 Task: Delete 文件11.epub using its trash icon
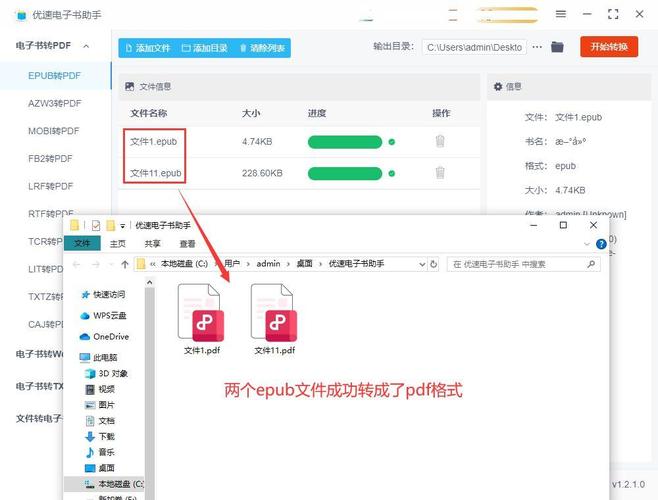(x=440, y=173)
